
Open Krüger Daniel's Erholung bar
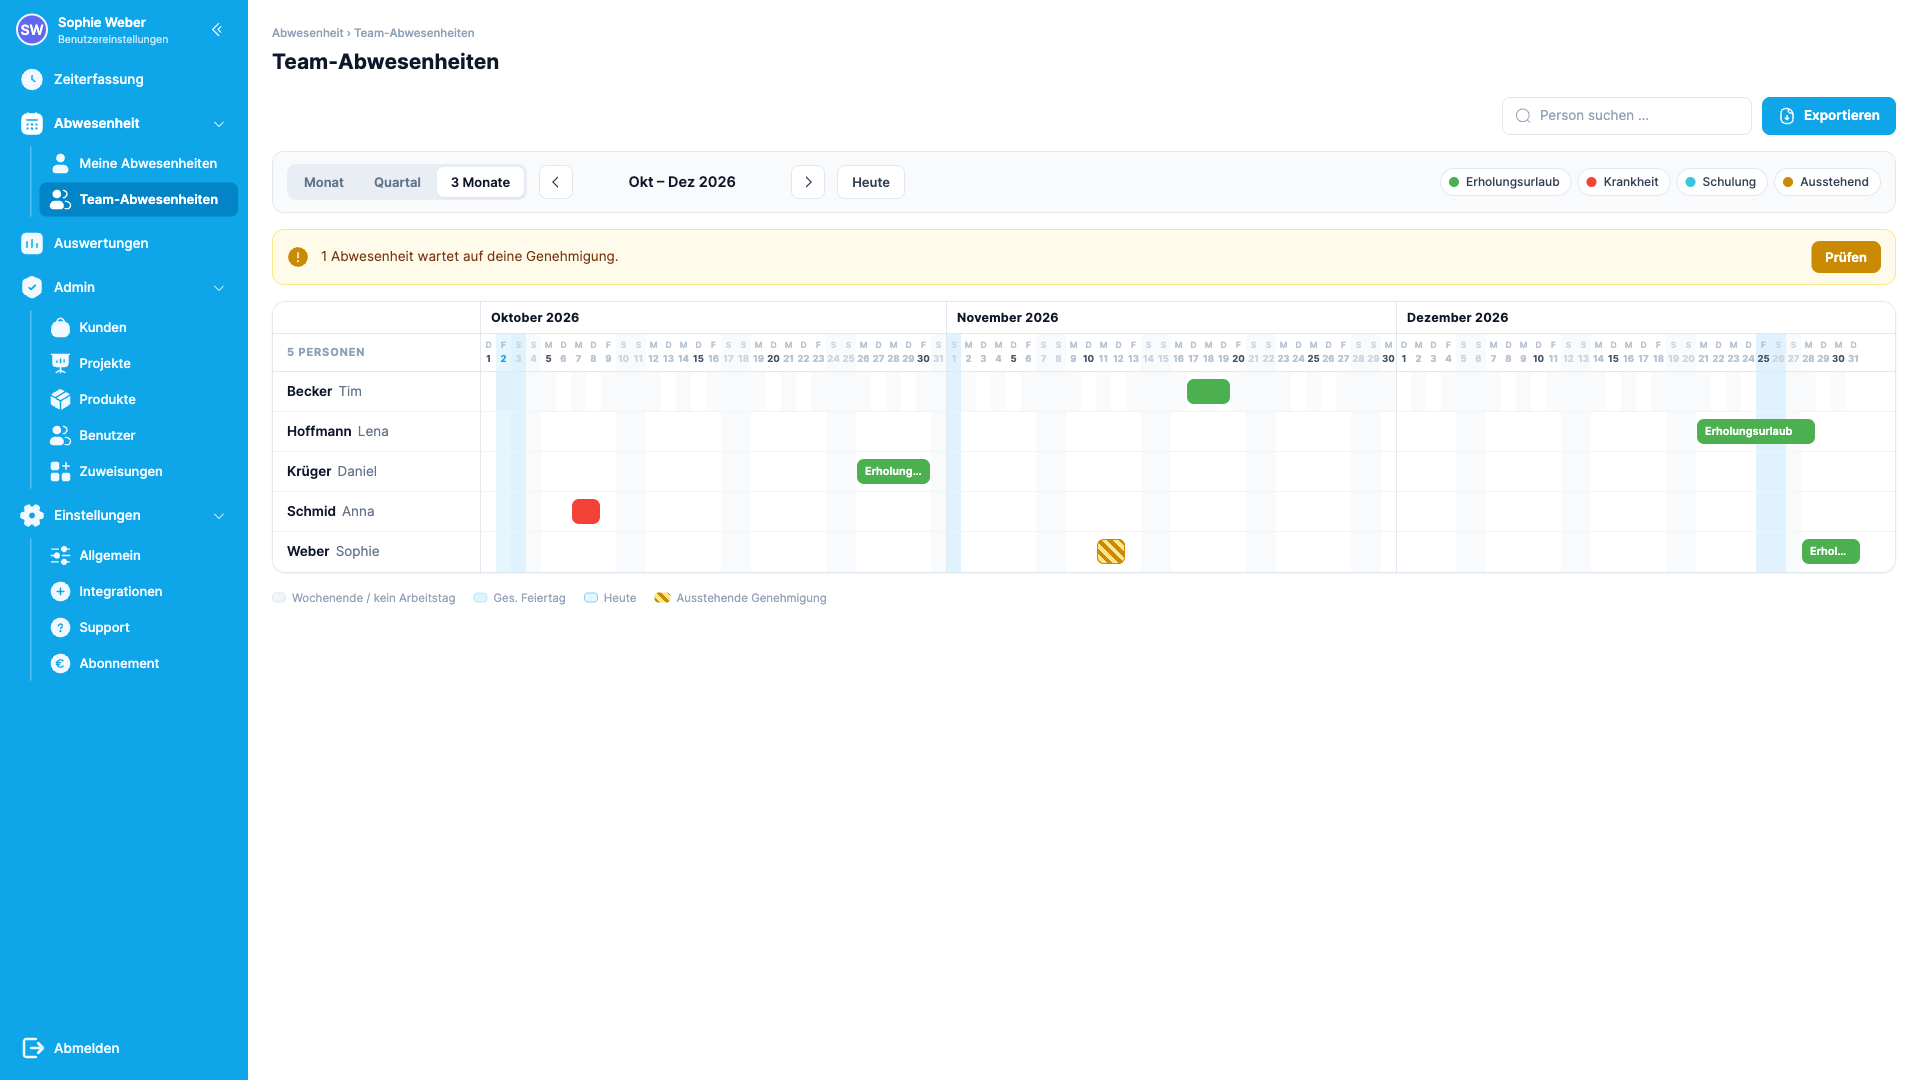pos(893,471)
